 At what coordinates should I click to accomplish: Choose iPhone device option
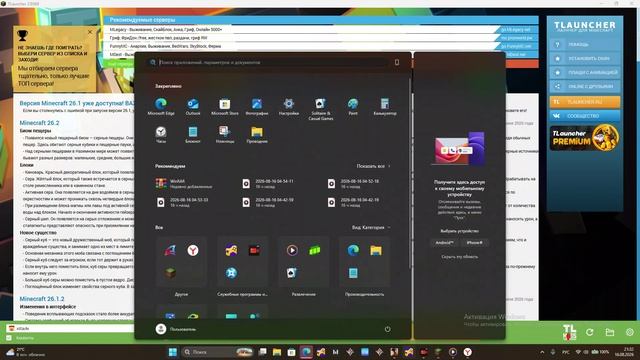click(x=474, y=242)
